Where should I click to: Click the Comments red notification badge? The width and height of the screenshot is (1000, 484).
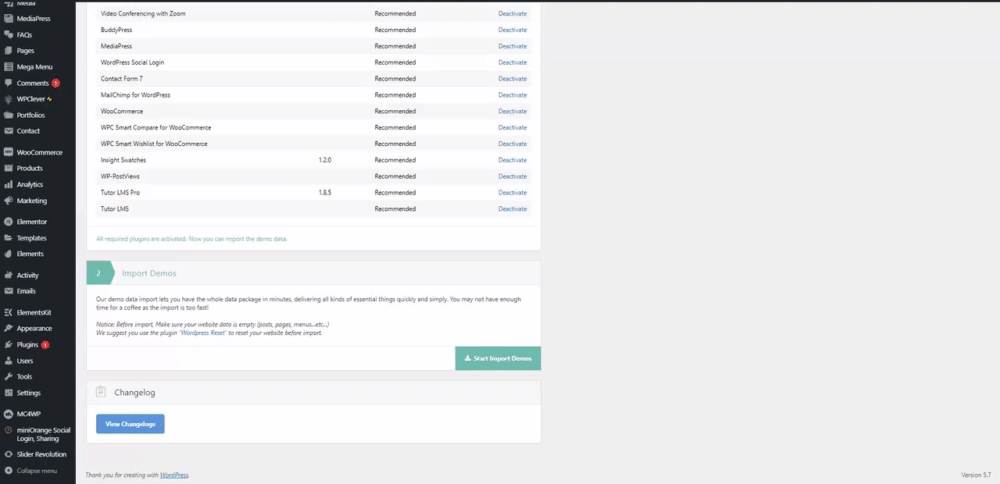[56, 83]
